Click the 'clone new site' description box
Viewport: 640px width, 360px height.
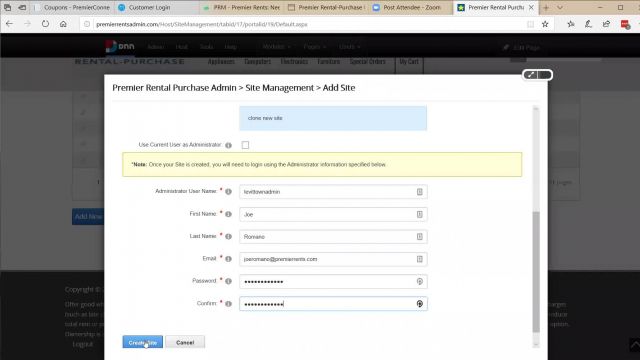333,118
